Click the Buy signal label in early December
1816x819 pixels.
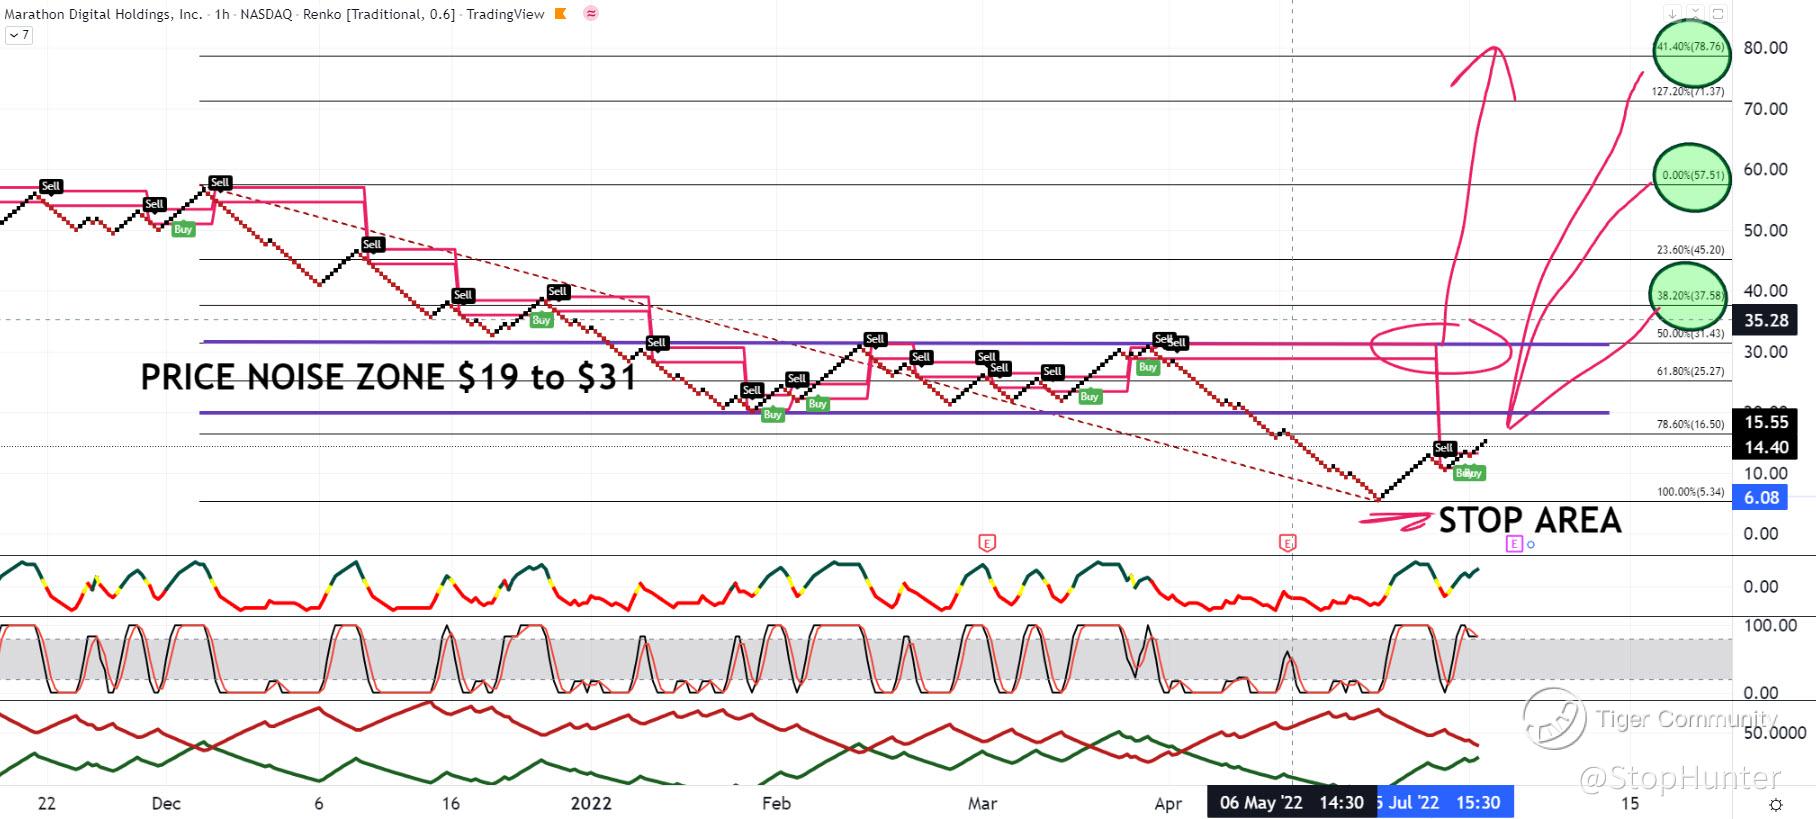tap(183, 229)
